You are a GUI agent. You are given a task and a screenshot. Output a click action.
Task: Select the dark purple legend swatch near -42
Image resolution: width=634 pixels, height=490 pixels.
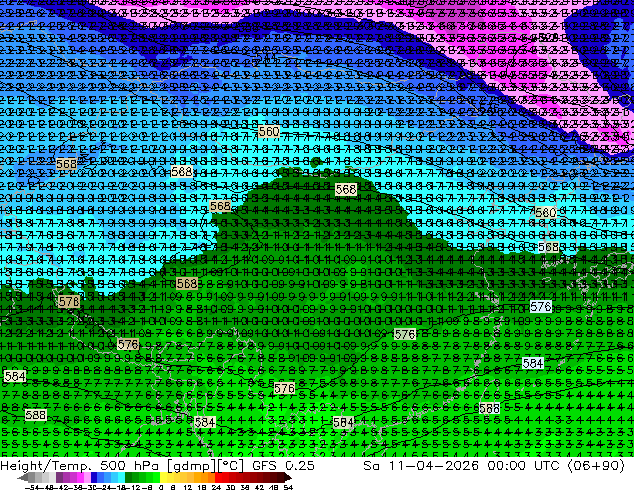pyautogui.click(x=59, y=478)
